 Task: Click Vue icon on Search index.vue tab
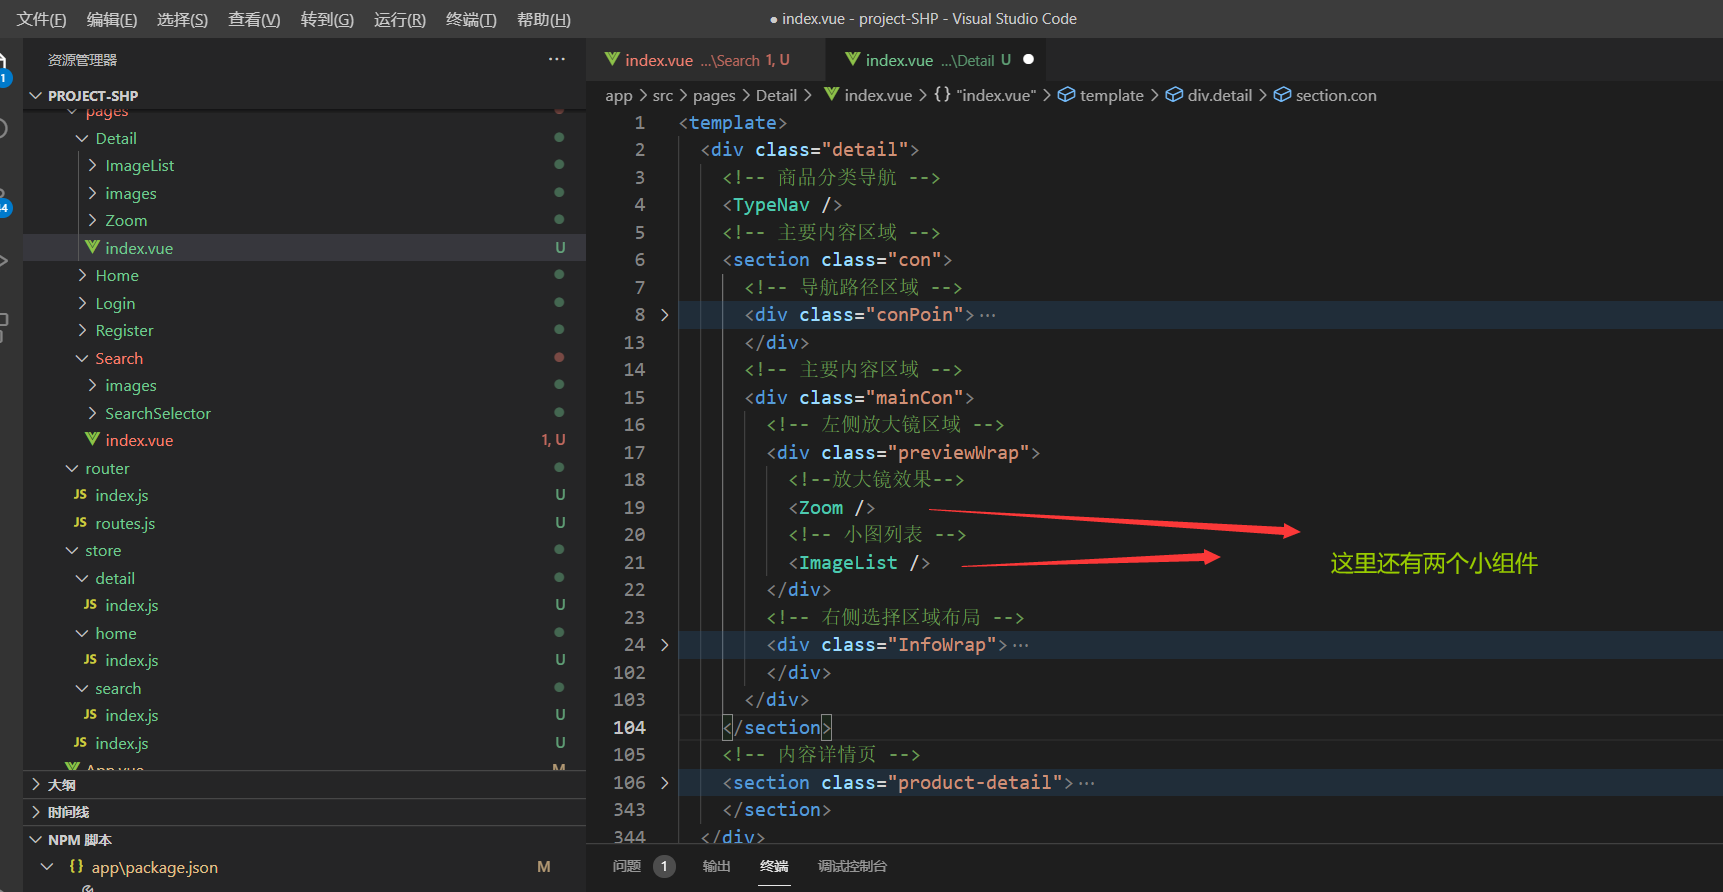[612, 59]
